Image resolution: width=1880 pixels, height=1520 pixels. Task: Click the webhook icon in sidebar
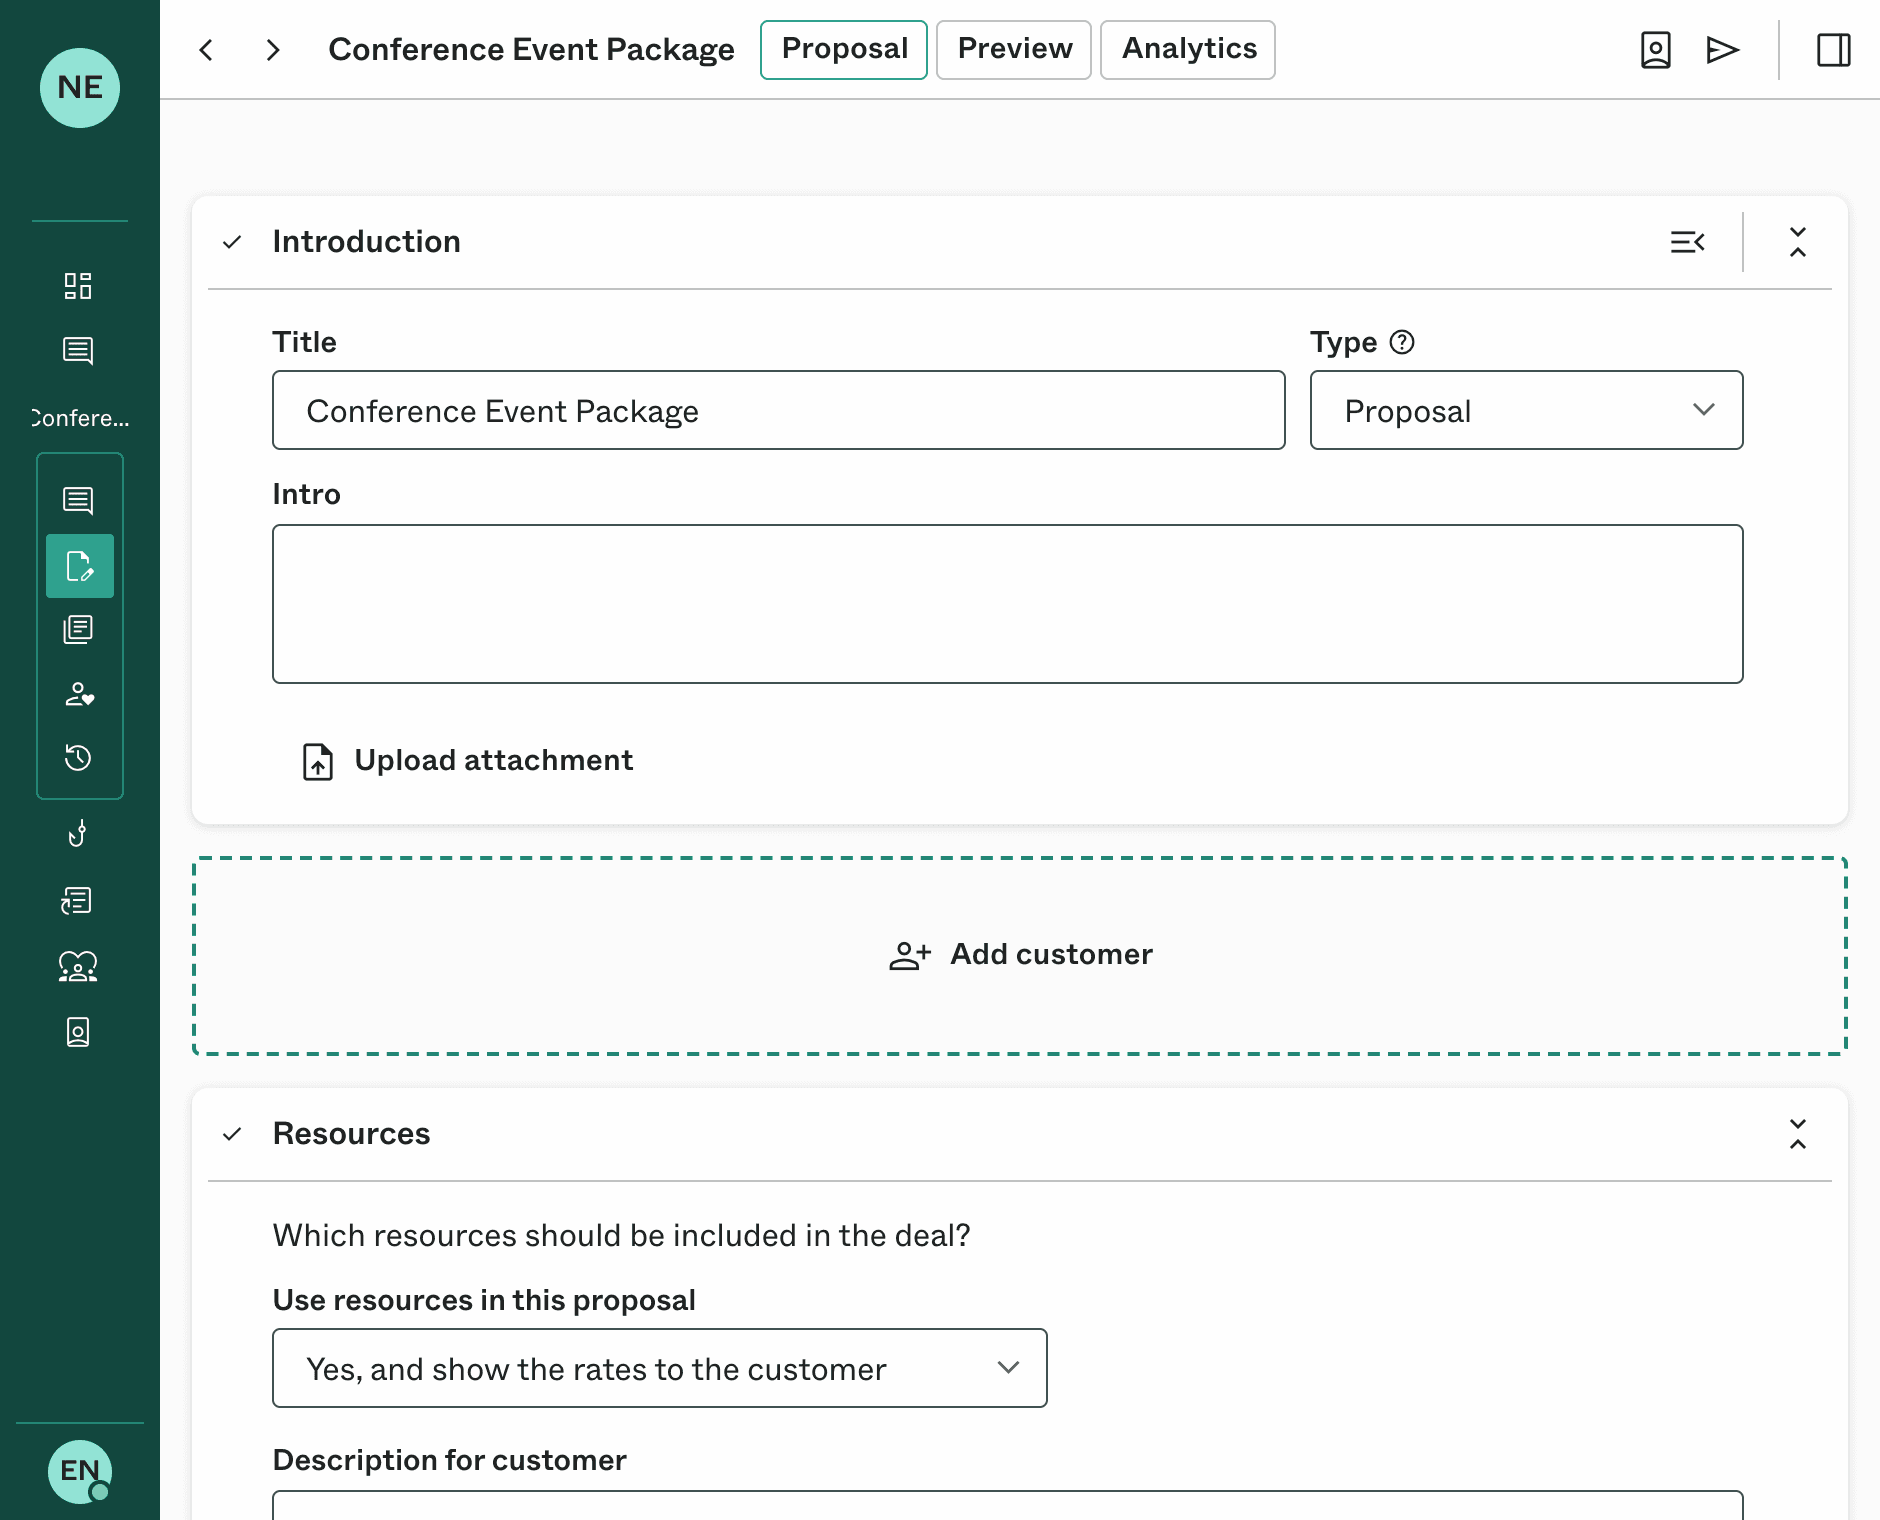(x=78, y=833)
